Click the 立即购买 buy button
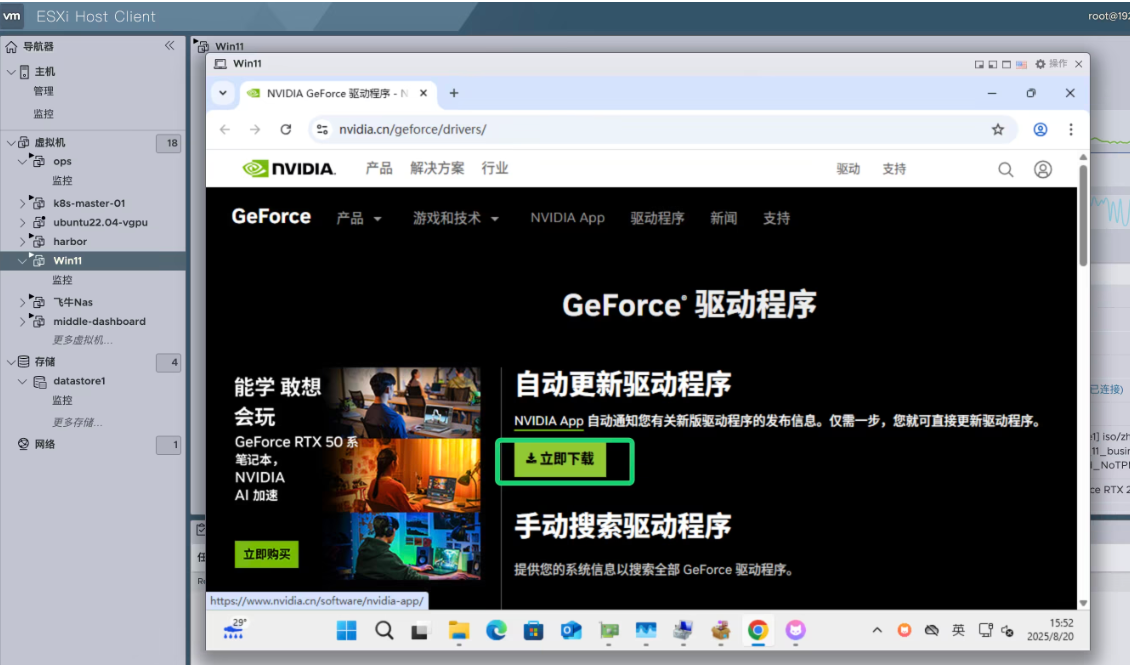1130x665 pixels. (x=266, y=554)
